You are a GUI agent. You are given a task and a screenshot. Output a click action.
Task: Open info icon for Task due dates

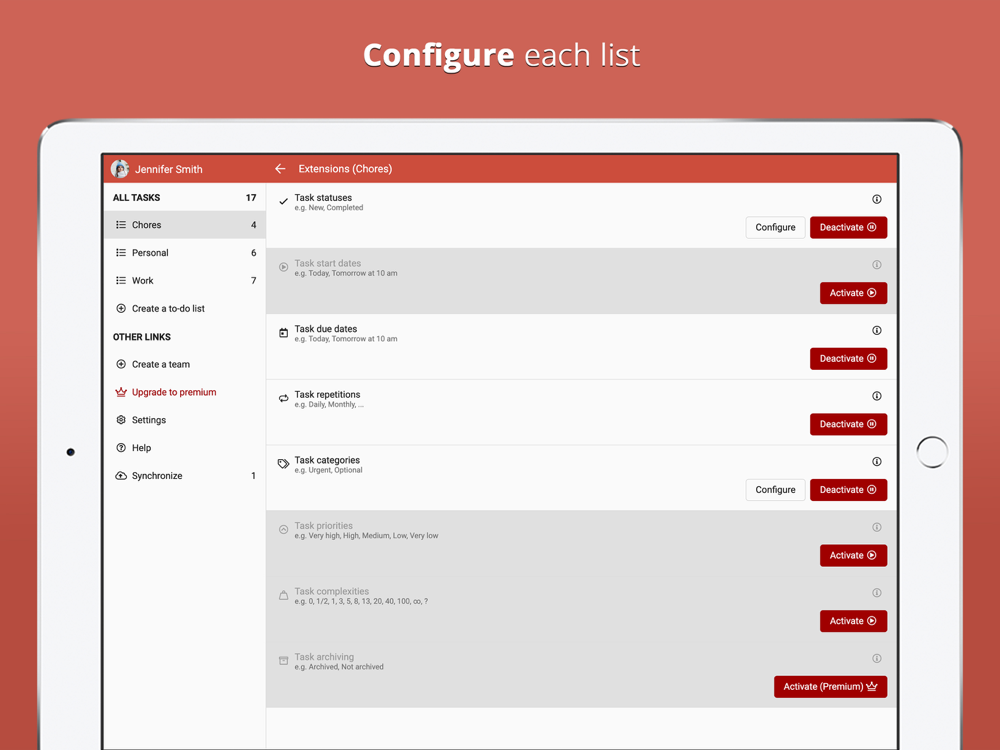[877, 330]
